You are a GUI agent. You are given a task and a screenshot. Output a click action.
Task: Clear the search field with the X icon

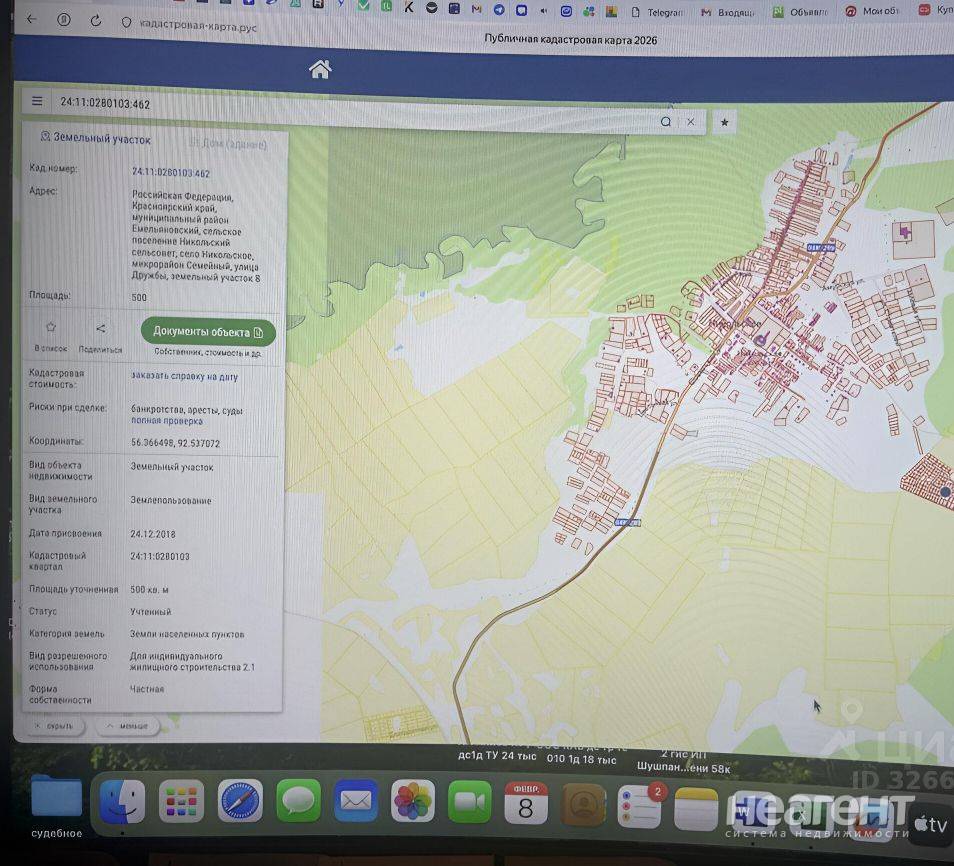point(691,122)
